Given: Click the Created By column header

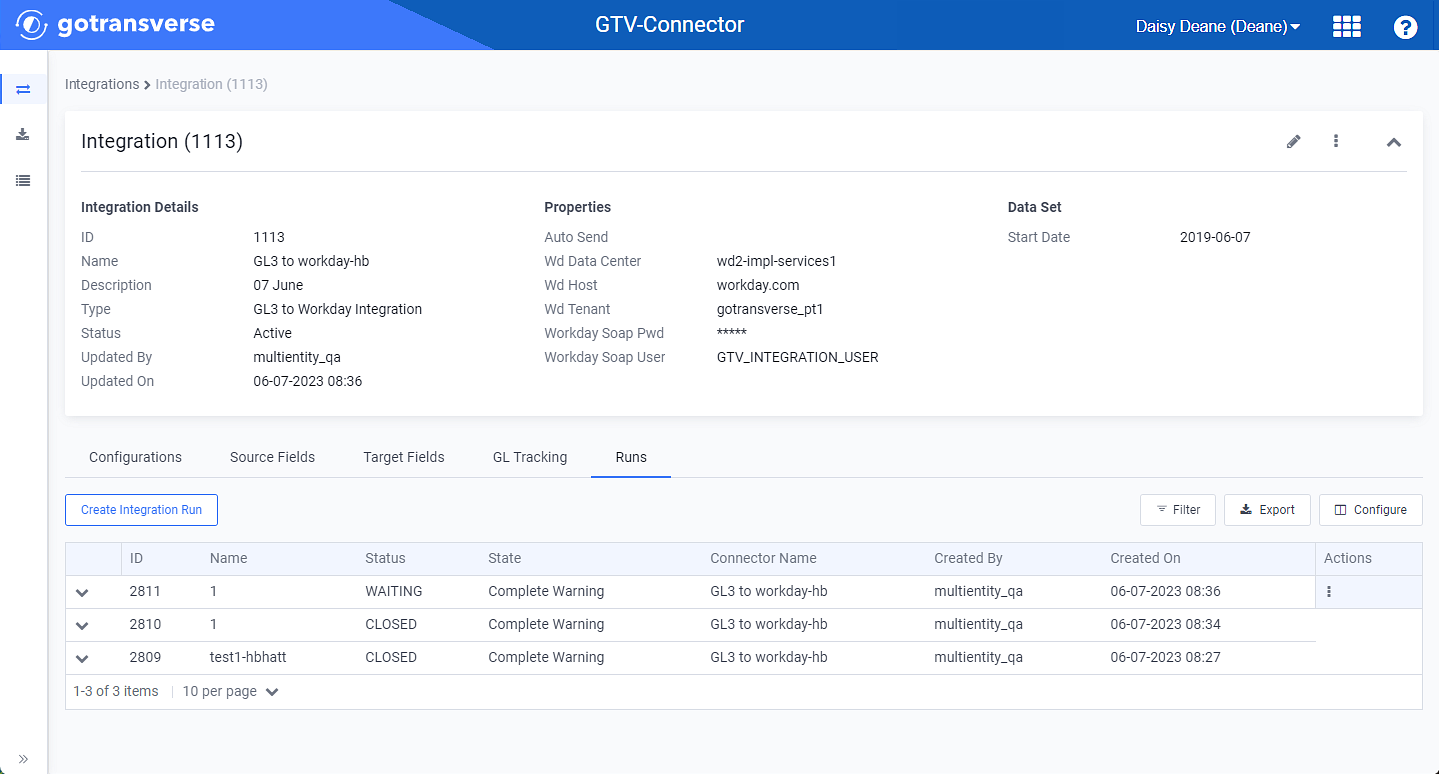Looking at the screenshot, I should [x=968, y=558].
